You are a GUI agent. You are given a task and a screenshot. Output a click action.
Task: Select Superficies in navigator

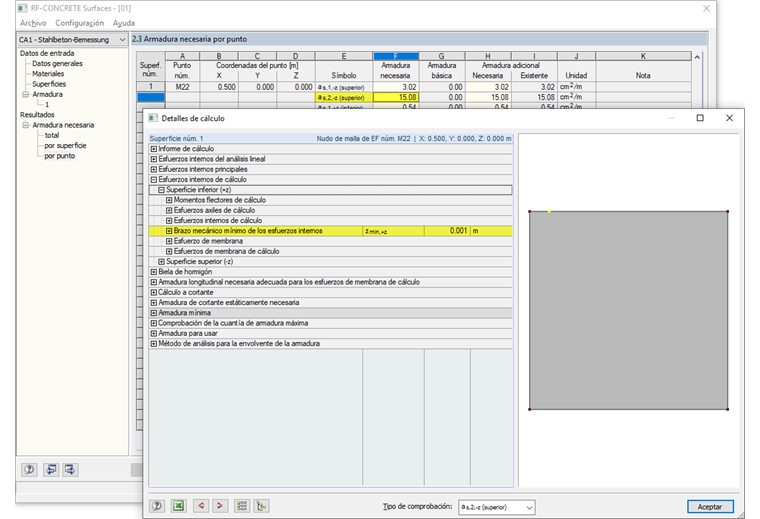49,84
